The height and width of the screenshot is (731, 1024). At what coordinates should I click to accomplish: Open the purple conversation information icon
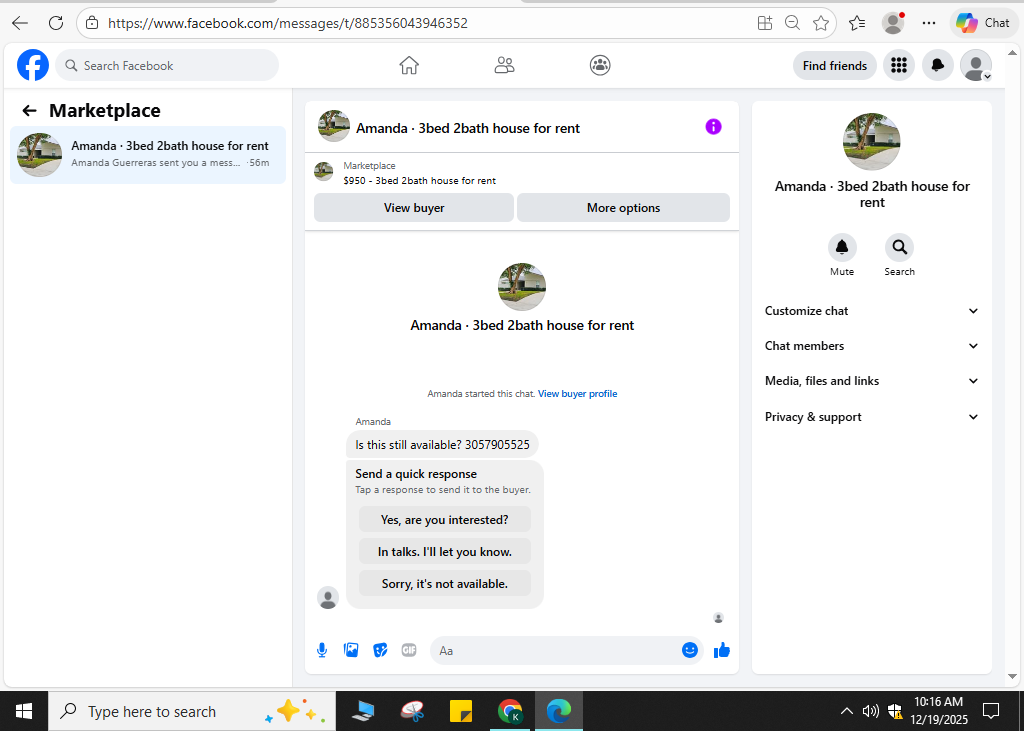coord(713,127)
